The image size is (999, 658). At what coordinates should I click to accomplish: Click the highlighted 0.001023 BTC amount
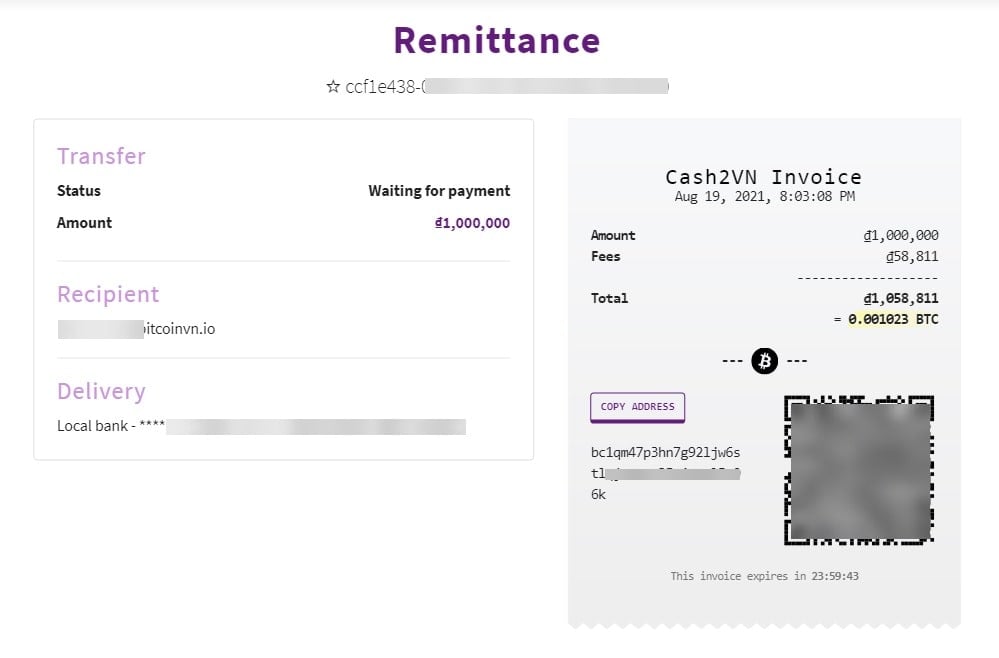pyautogui.click(x=893, y=319)
